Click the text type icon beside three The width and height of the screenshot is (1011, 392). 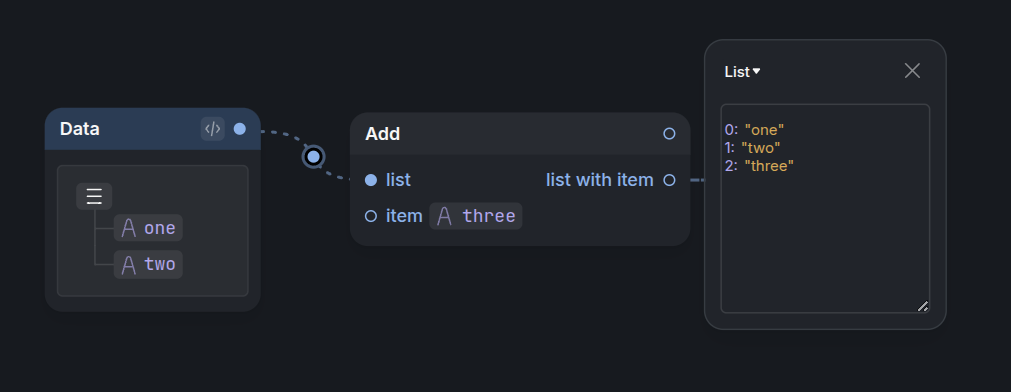tap(444, 216)
